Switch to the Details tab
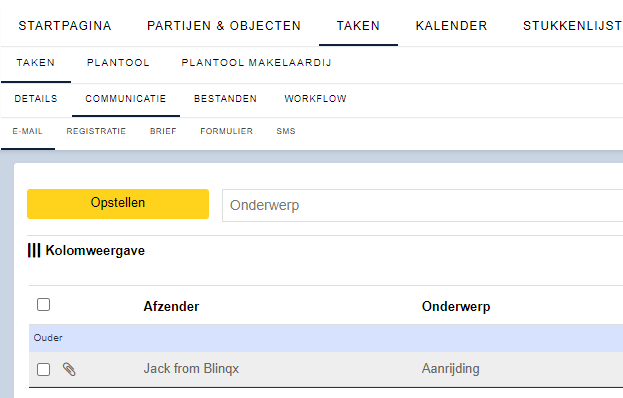Image resolution: width=623 pixels, height=398 pixels. [36, 99]
